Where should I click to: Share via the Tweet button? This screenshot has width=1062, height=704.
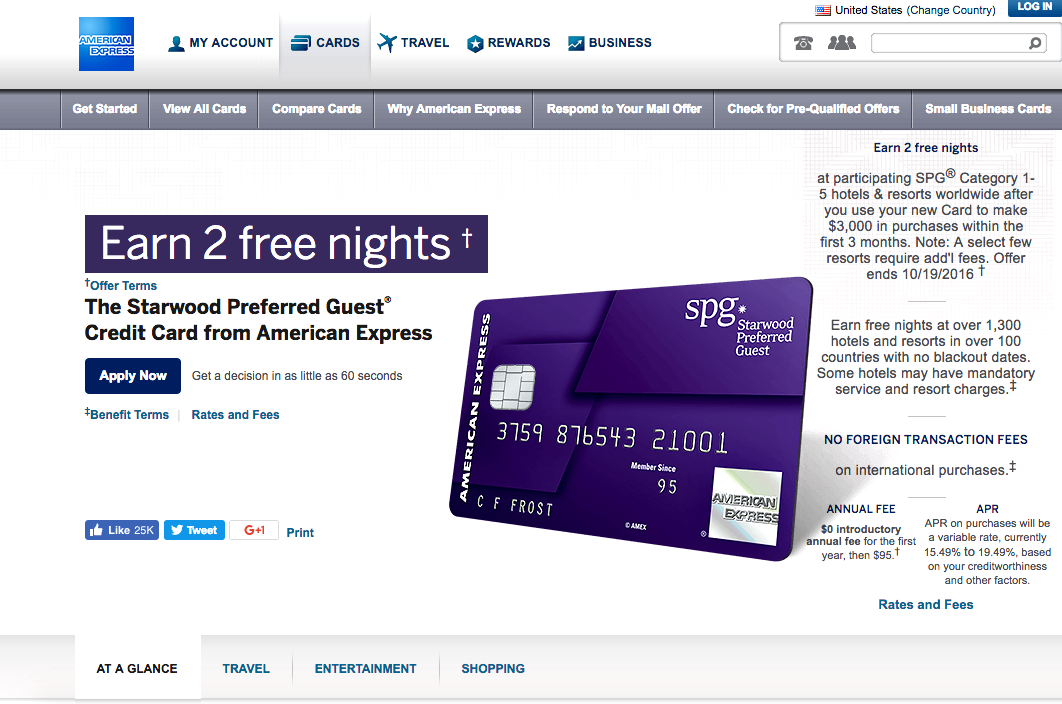(194, 530)
